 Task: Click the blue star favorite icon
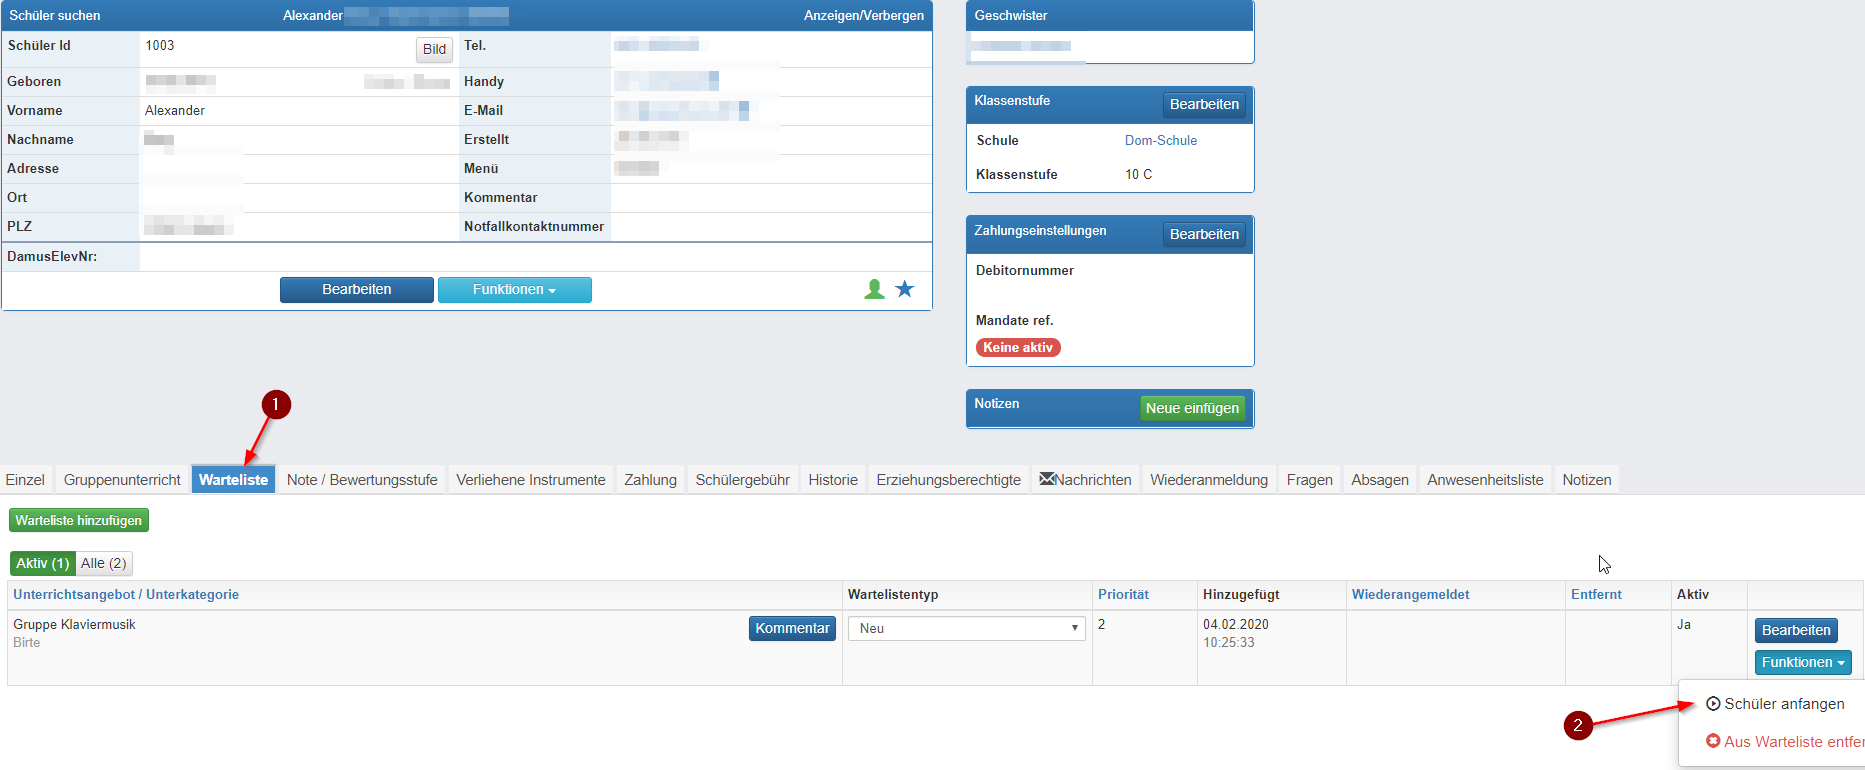tap(905, 289)
